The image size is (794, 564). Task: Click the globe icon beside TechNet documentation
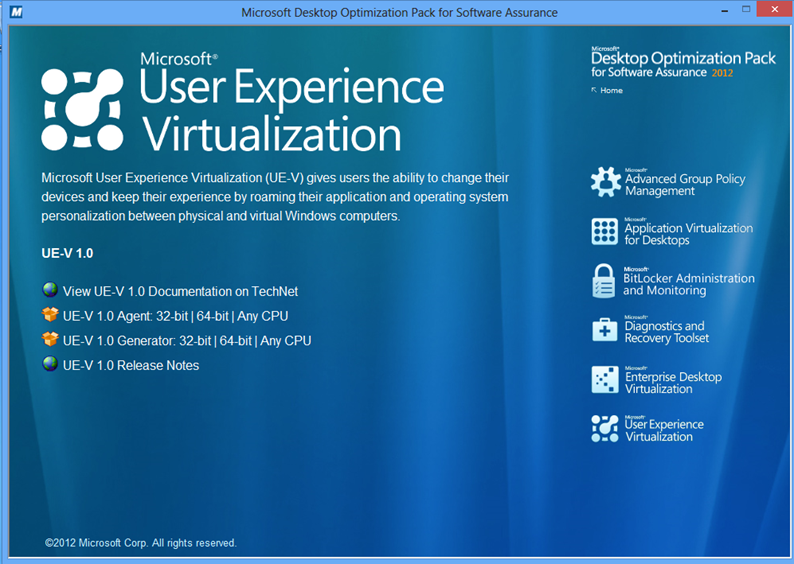pos(50,291)
